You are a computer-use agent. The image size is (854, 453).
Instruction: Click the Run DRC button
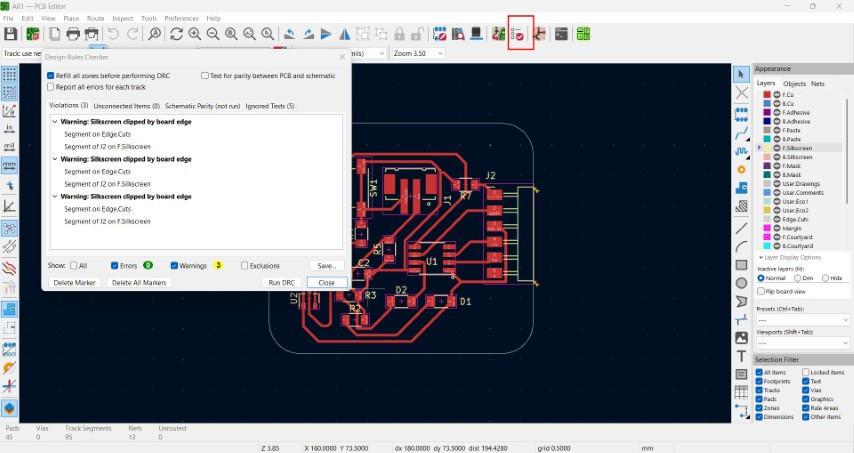click(x=282, y=283)
